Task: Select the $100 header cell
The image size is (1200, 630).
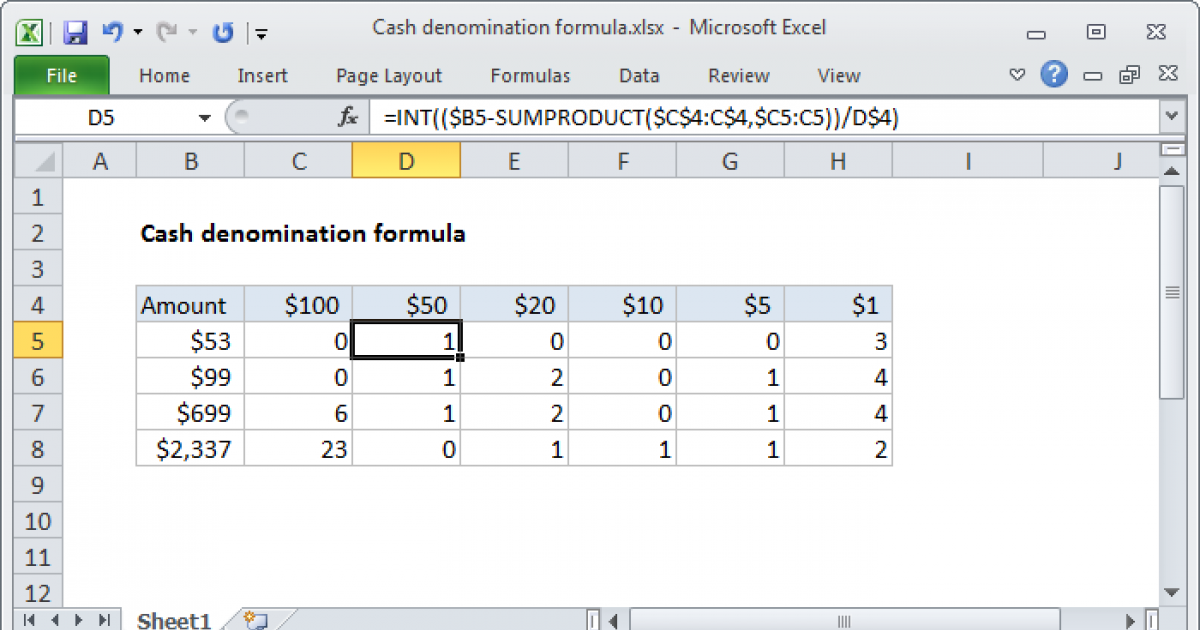Action: (298, 305)
